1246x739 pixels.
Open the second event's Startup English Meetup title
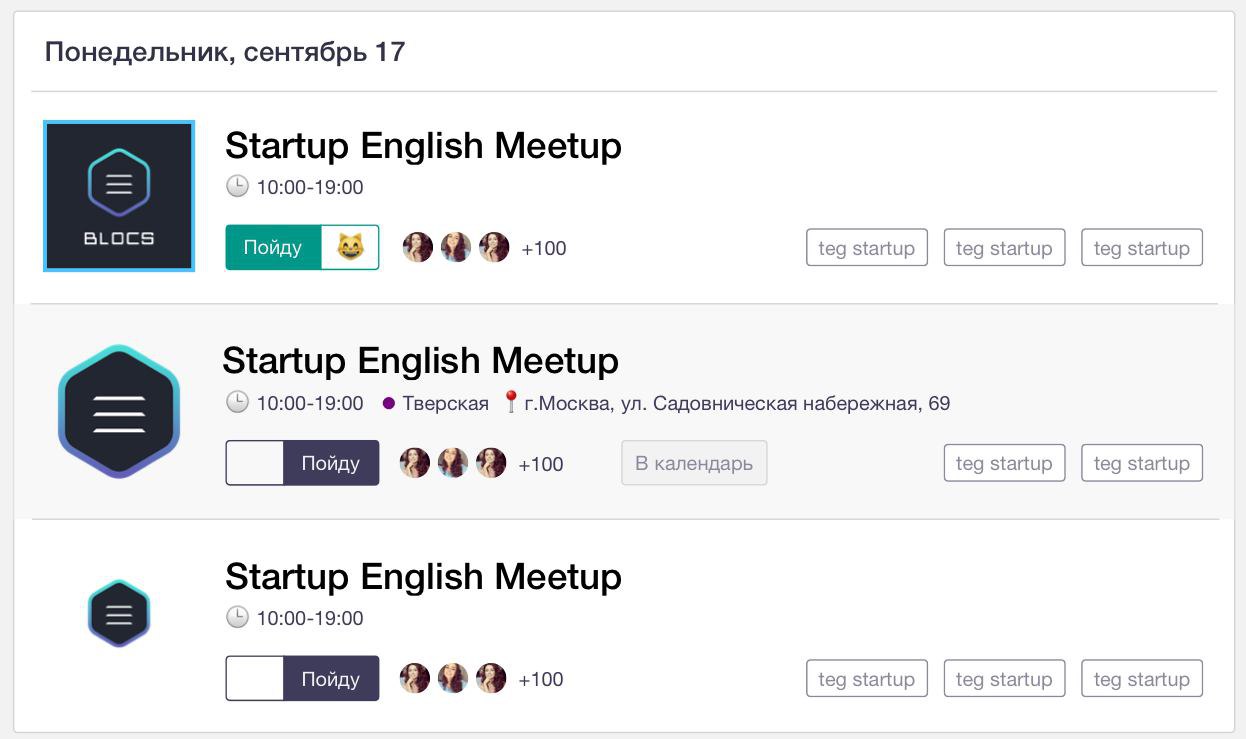(x=420, y=360)
